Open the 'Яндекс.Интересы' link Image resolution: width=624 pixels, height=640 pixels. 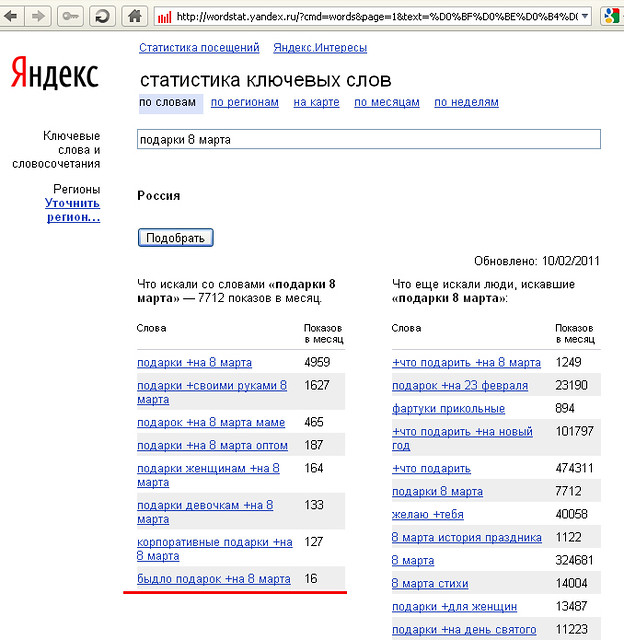(320, 48)
